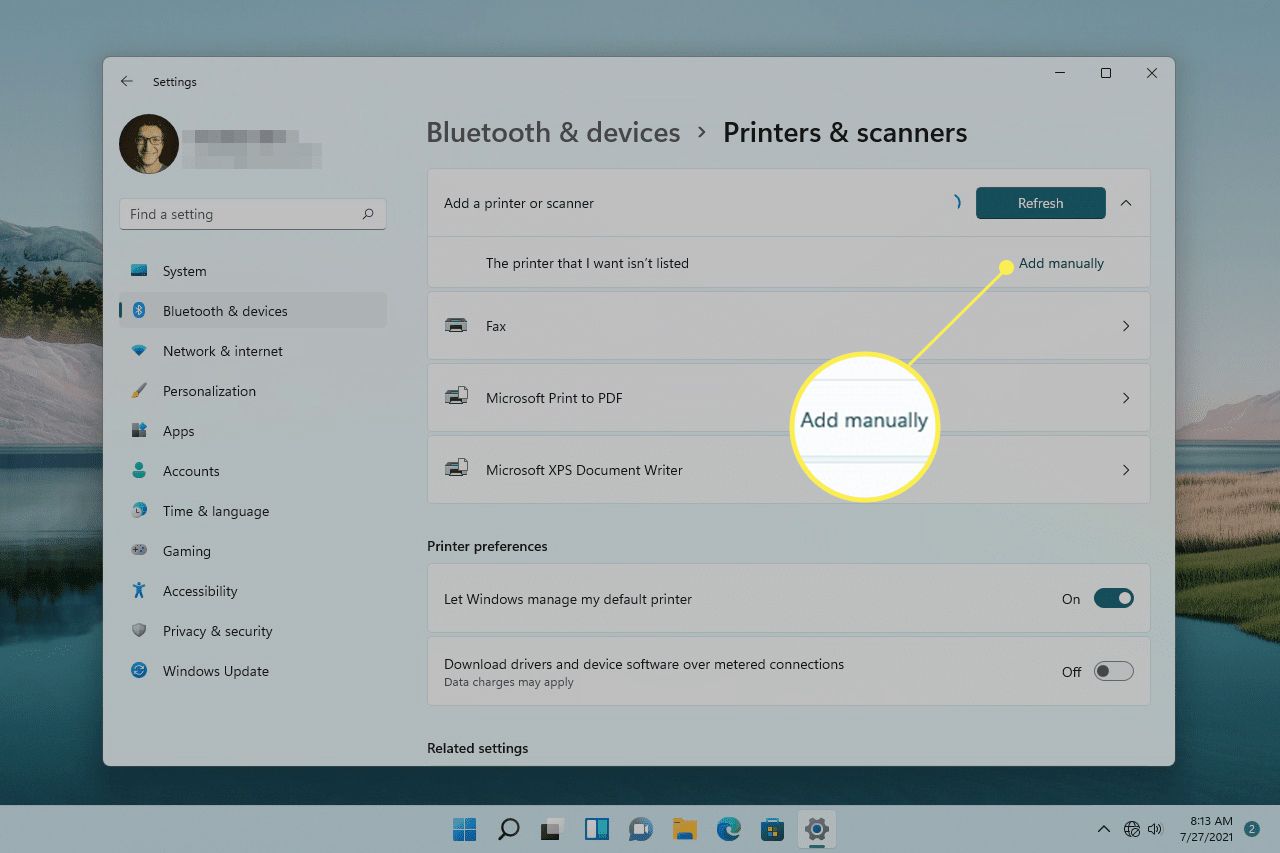This screenshot has height=853, width=1280.
Task: Enable download drivers over metered connections
Action: 1113,672
